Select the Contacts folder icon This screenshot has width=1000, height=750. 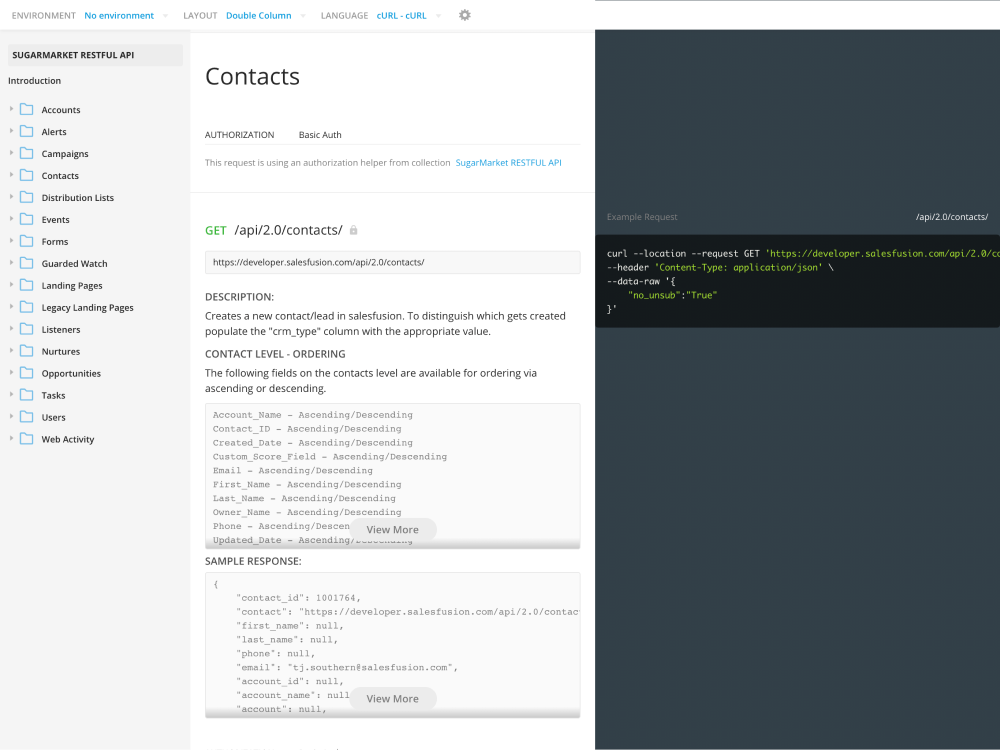[x=26, y=175]
